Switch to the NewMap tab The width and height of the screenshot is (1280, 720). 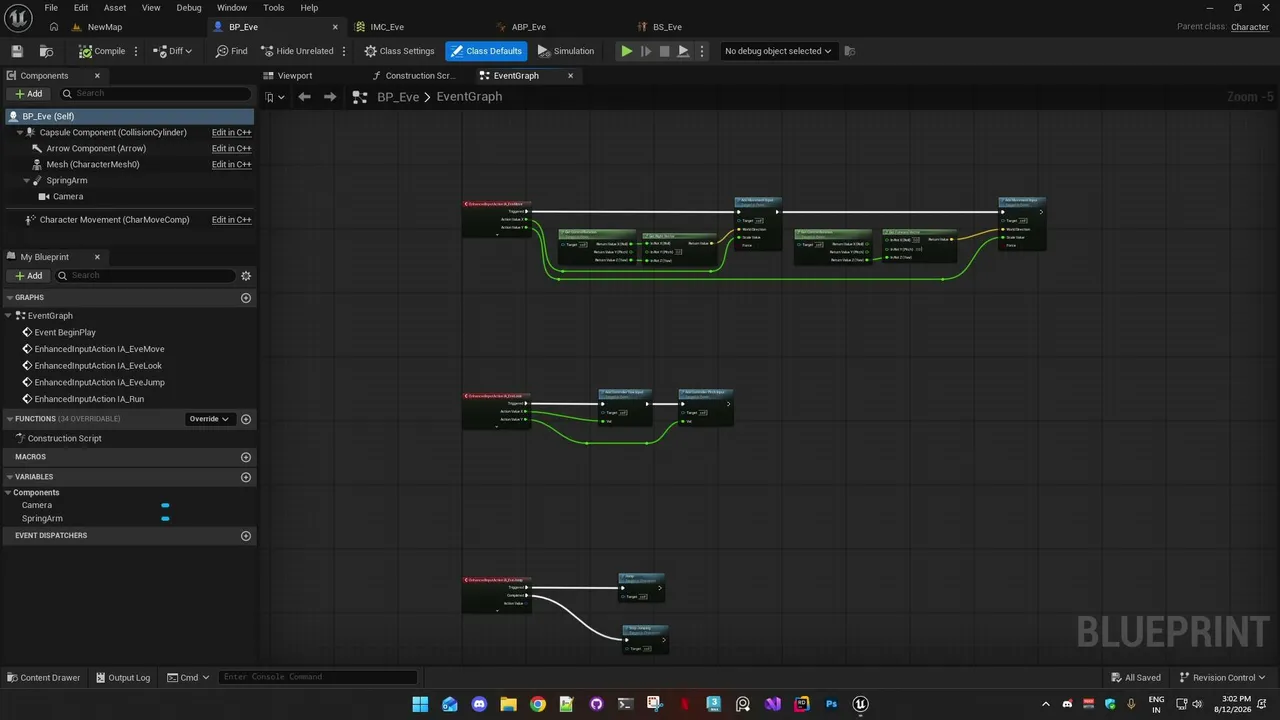coord(105,27)
